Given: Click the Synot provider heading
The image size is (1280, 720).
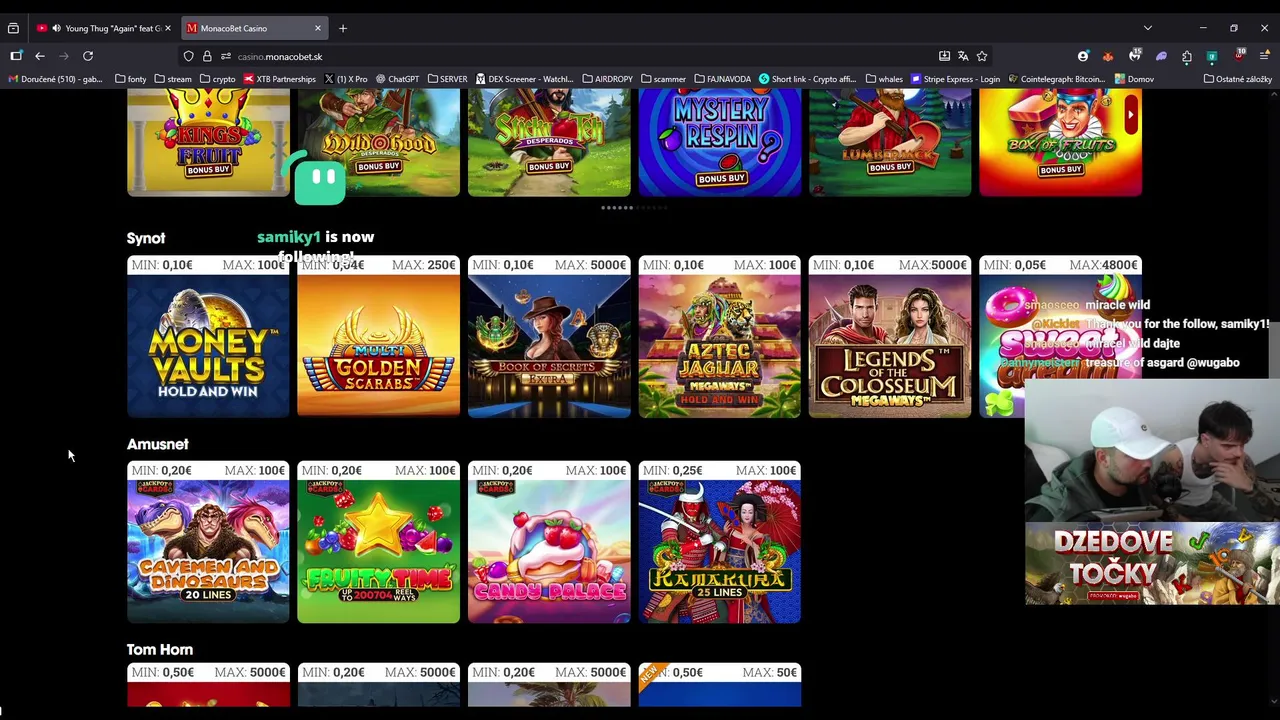Looking at the screenshot, I should 146,238.
